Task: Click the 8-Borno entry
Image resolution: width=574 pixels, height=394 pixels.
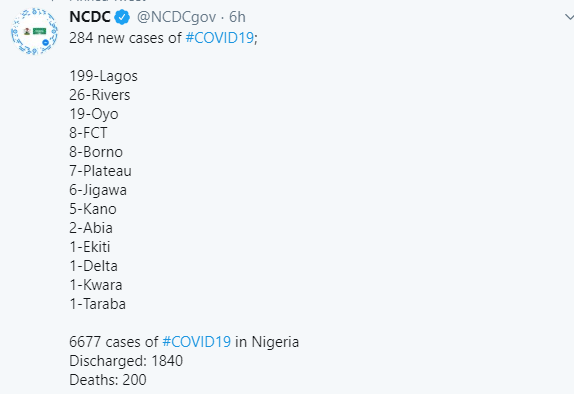Action: pyautogui.click(x=96, y=152)
